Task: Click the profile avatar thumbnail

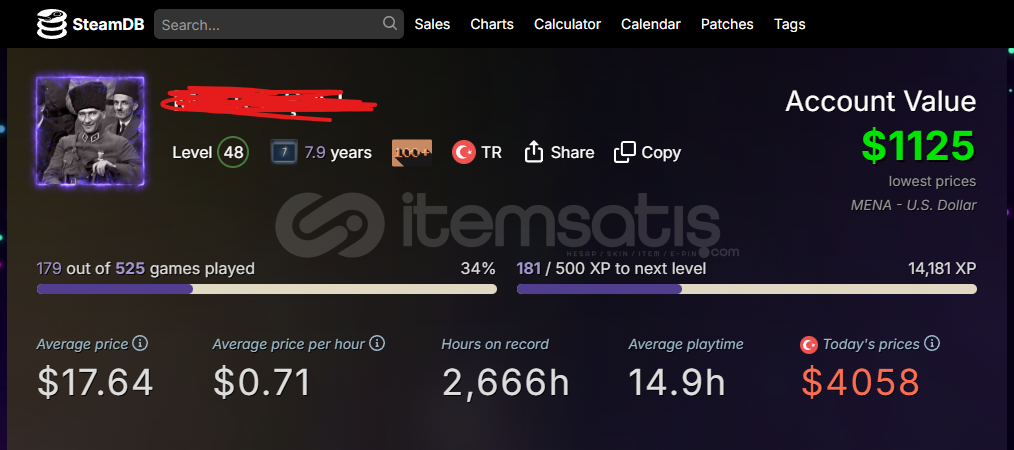Action: [x=90, y=131]
